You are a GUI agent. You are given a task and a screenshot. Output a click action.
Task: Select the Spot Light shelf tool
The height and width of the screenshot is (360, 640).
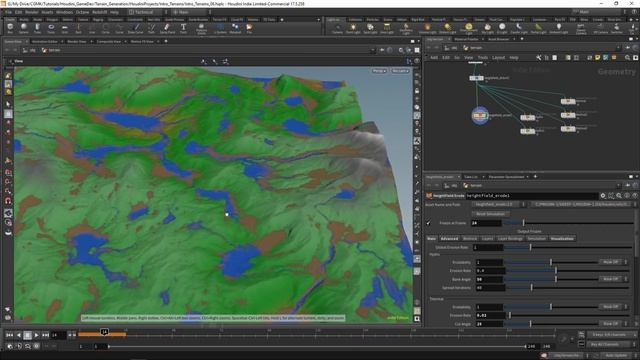[370, 28]
